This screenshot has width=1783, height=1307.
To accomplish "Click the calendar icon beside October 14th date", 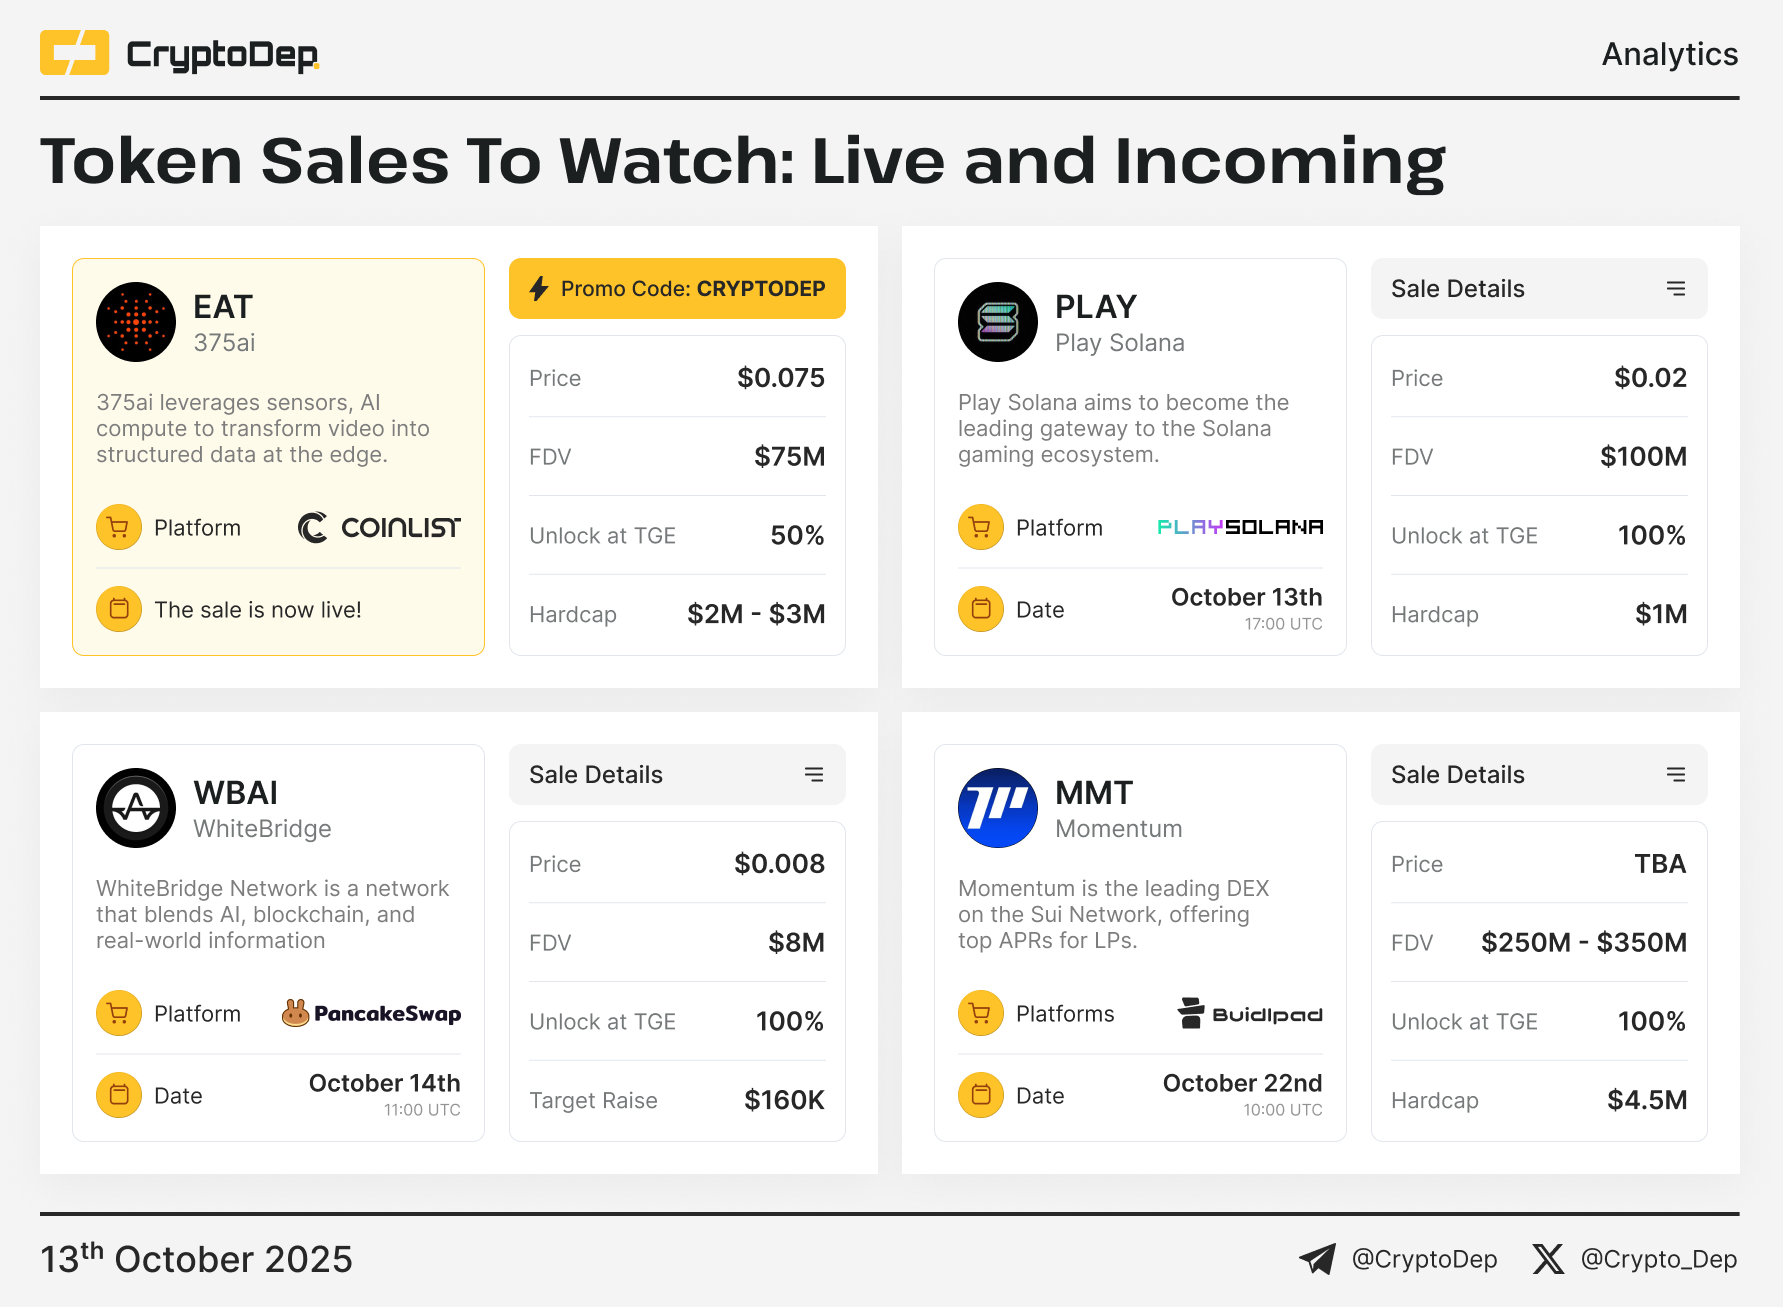I will [x=119, y=1095].
